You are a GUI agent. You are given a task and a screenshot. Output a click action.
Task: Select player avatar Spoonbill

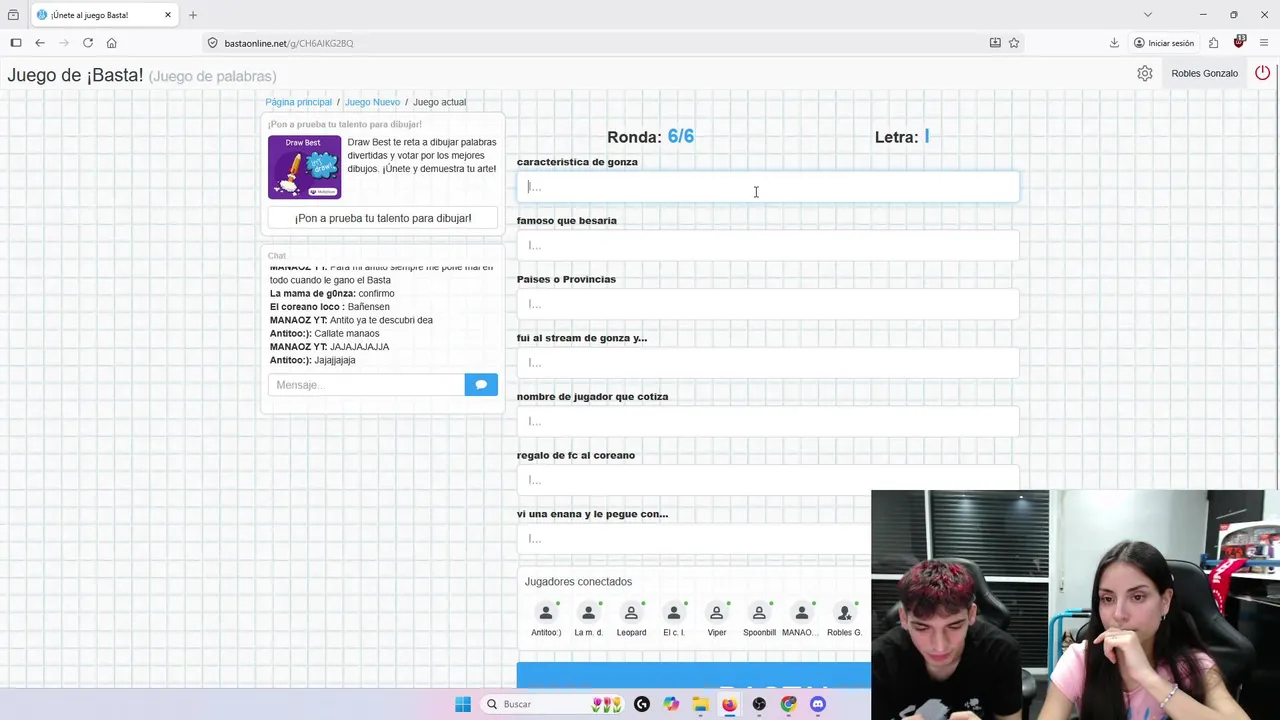tap(759, 613)
